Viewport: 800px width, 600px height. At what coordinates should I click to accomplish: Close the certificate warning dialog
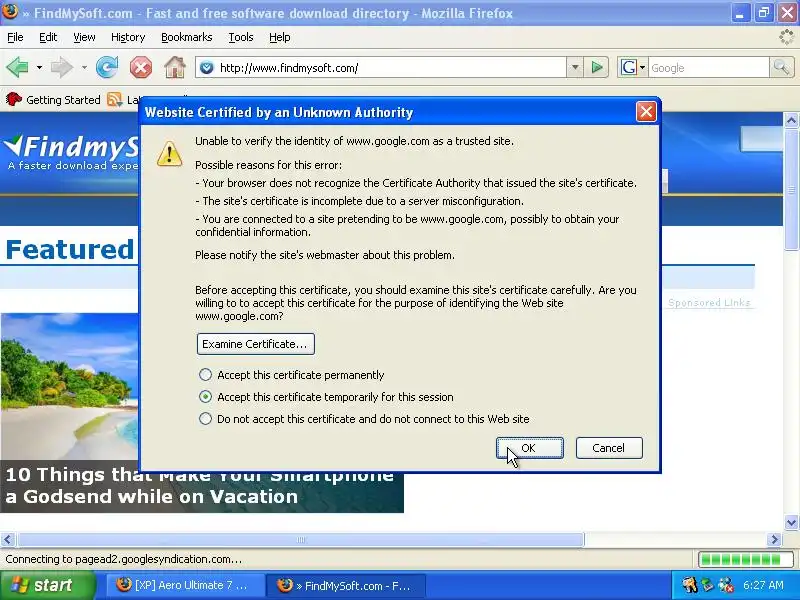(x=646, y=112)
